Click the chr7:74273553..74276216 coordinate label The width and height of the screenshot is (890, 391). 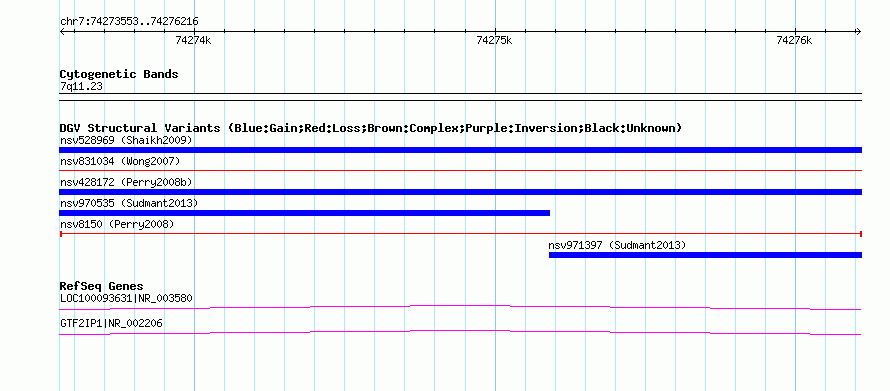tap(129, 22)
